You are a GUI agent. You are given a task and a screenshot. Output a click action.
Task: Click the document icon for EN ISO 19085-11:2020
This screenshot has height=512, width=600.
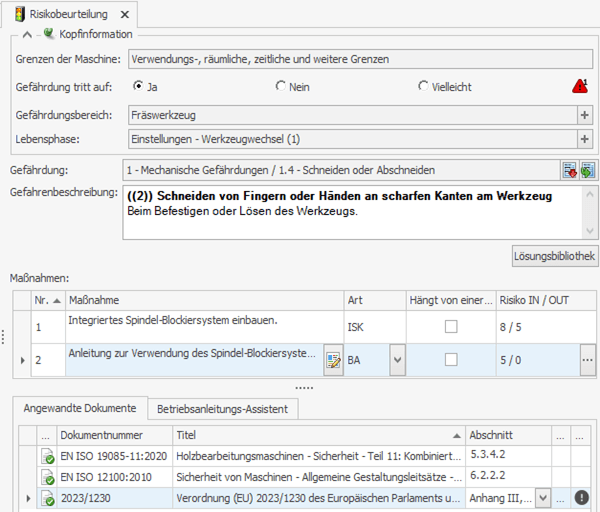(47, 456)
